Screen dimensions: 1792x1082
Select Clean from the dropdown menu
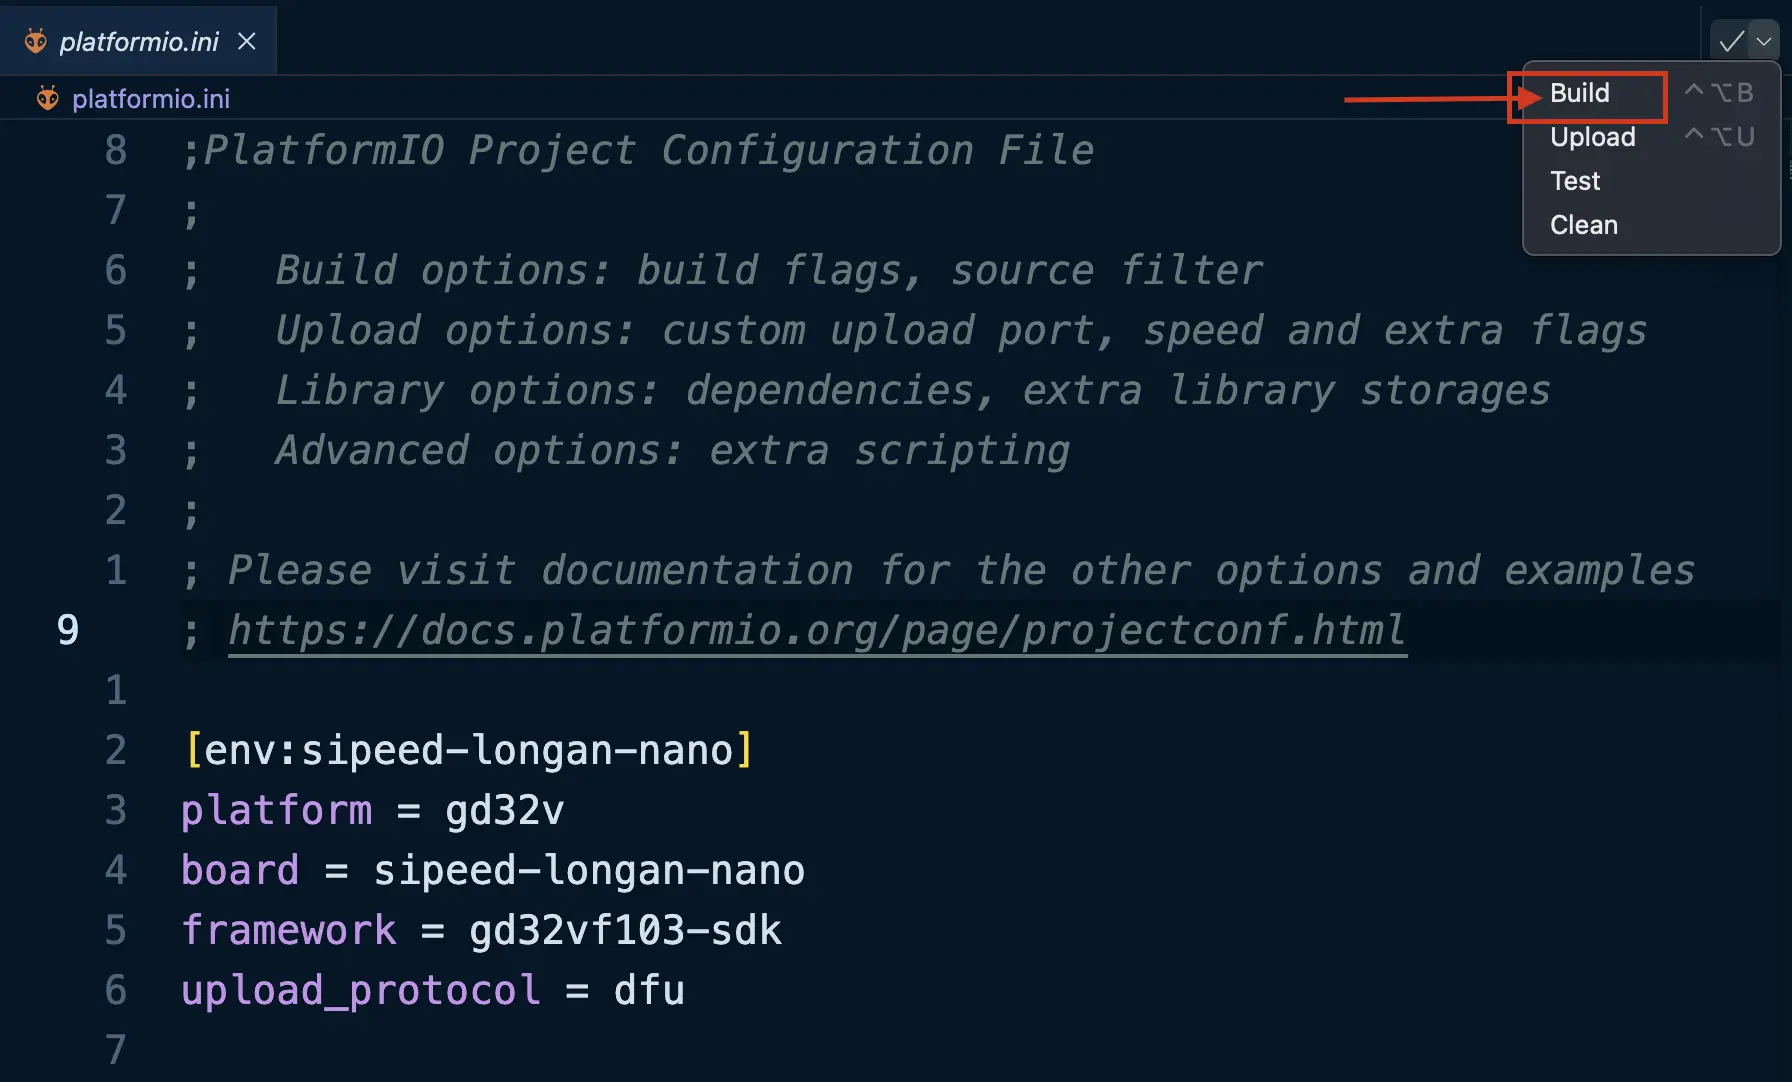[1583, 225]
